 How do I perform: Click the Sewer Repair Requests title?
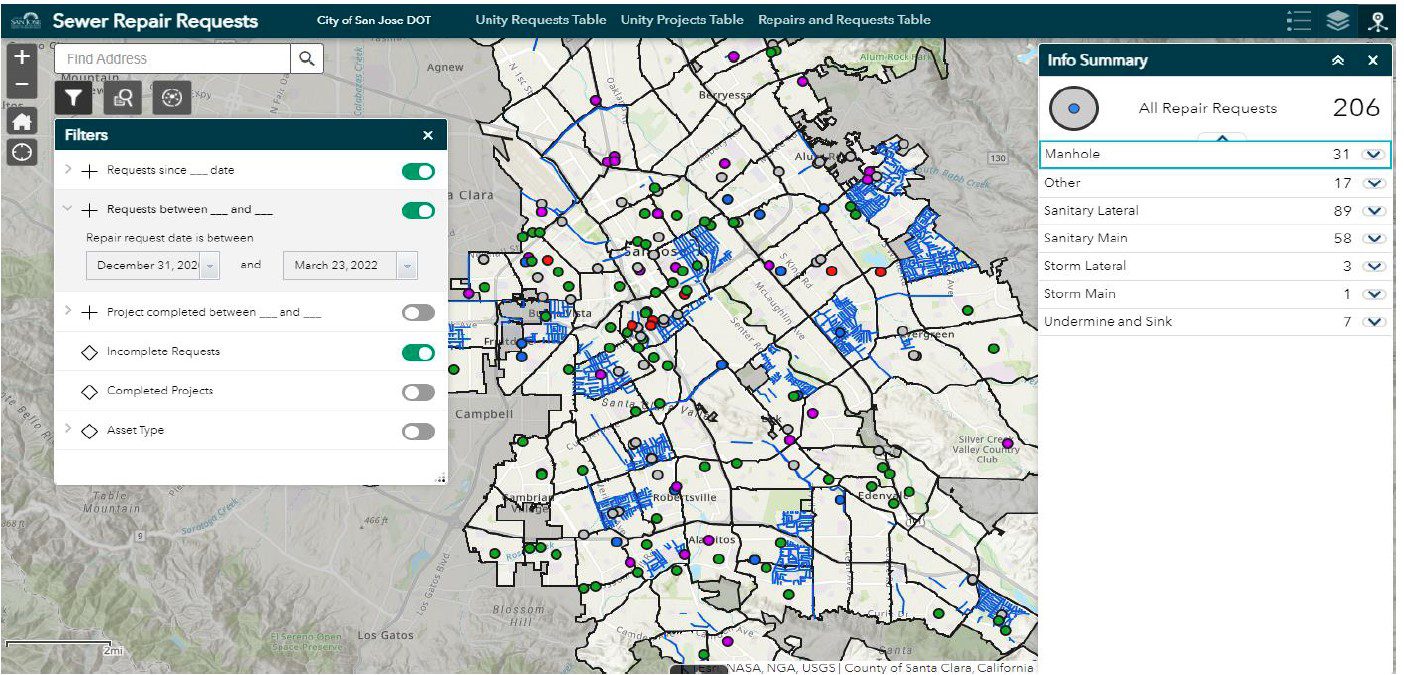coord(155,21)
